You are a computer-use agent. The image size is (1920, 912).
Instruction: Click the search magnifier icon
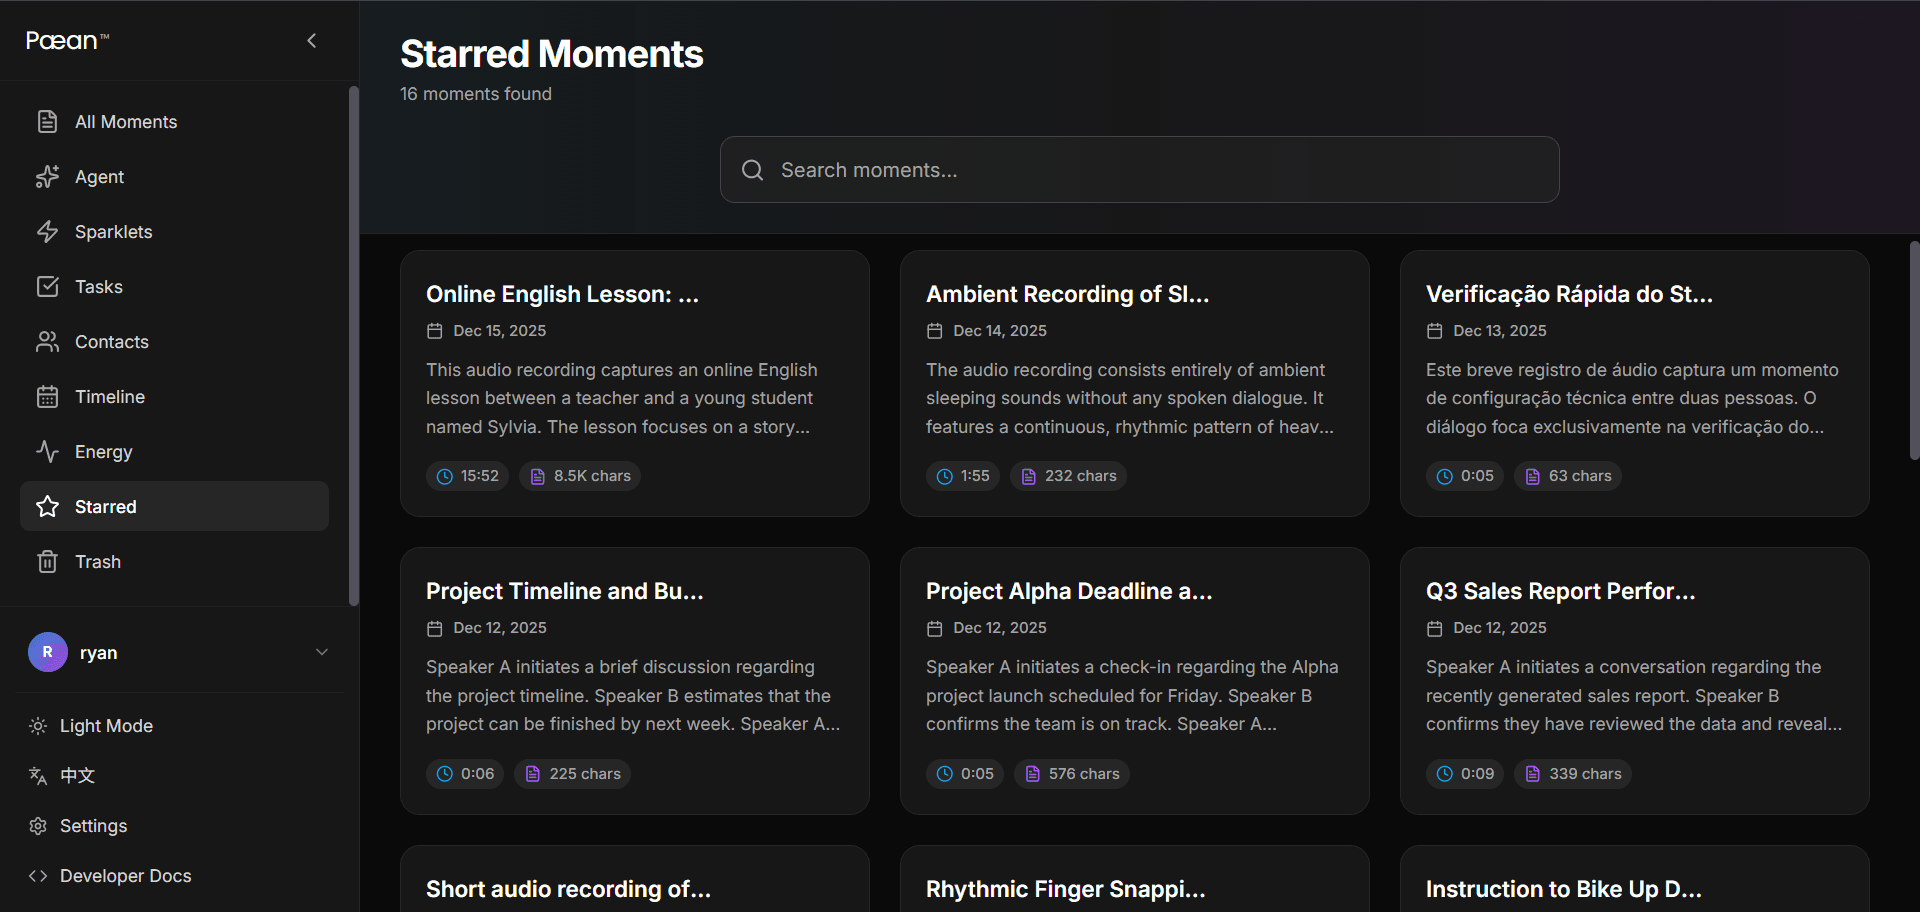click(x=752, y=170)
